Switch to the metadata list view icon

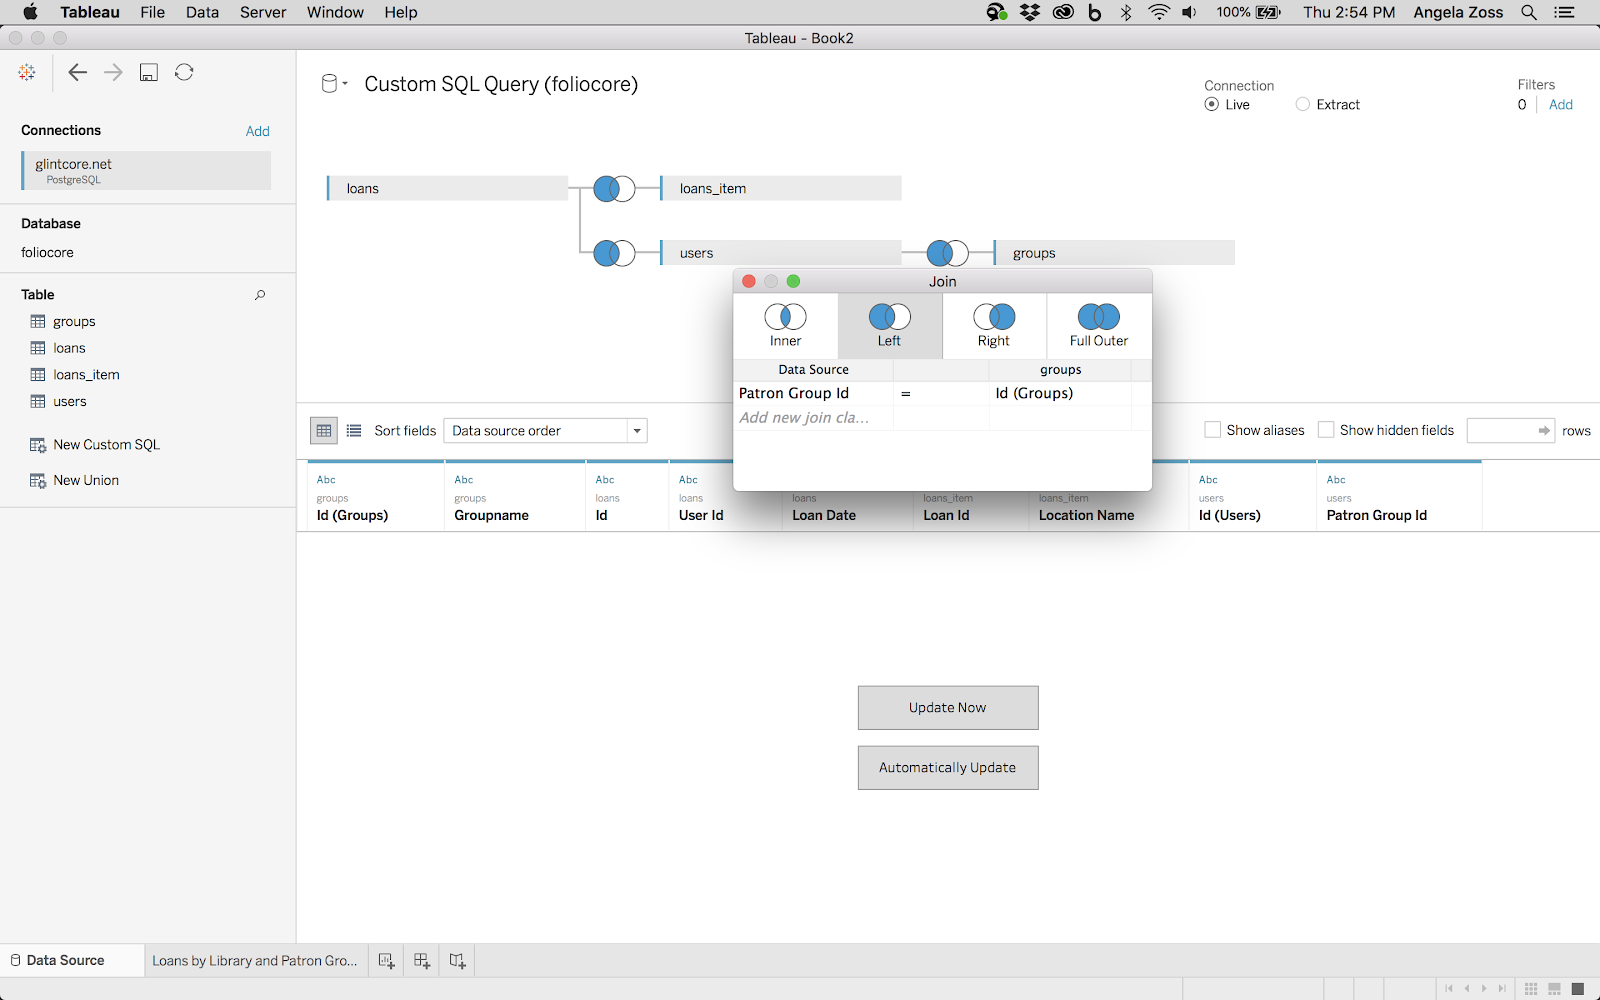[x=354, y=431]
